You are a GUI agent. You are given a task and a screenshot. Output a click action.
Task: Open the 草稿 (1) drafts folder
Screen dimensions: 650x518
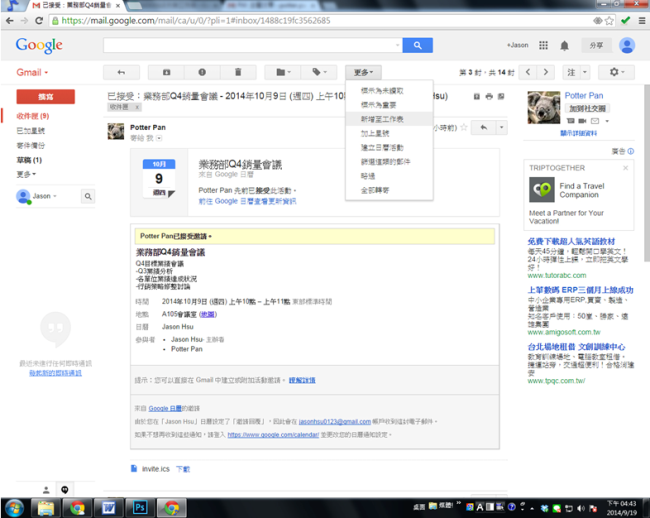pos(29,160)
